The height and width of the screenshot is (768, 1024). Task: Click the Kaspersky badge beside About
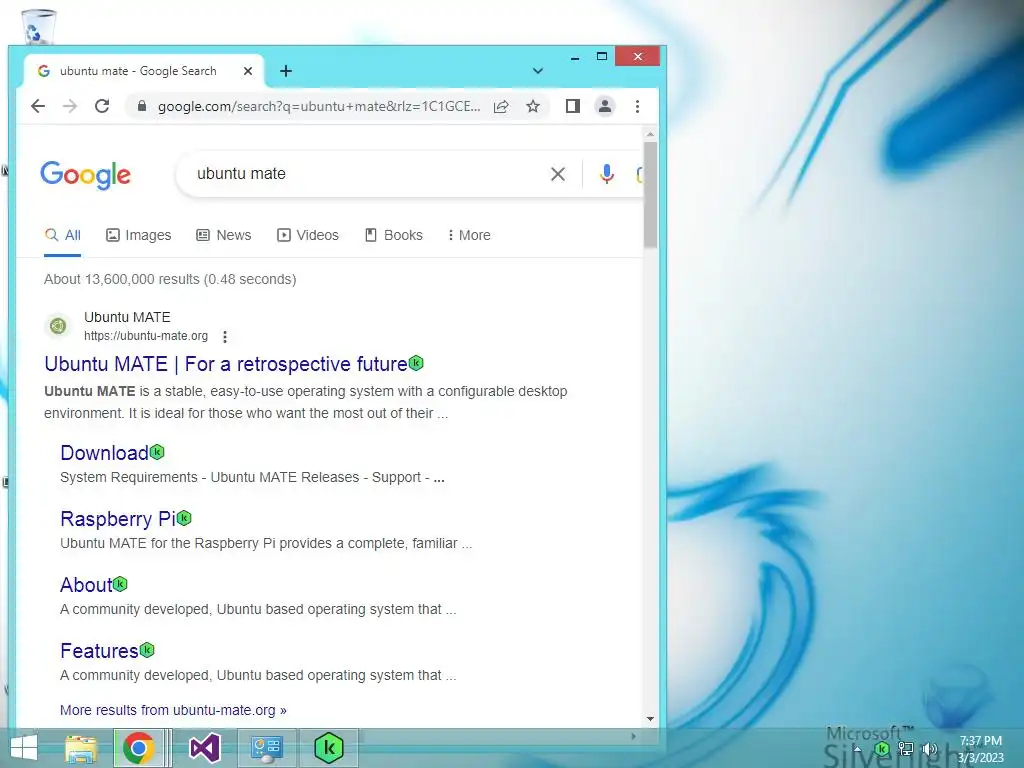[120, 584]
